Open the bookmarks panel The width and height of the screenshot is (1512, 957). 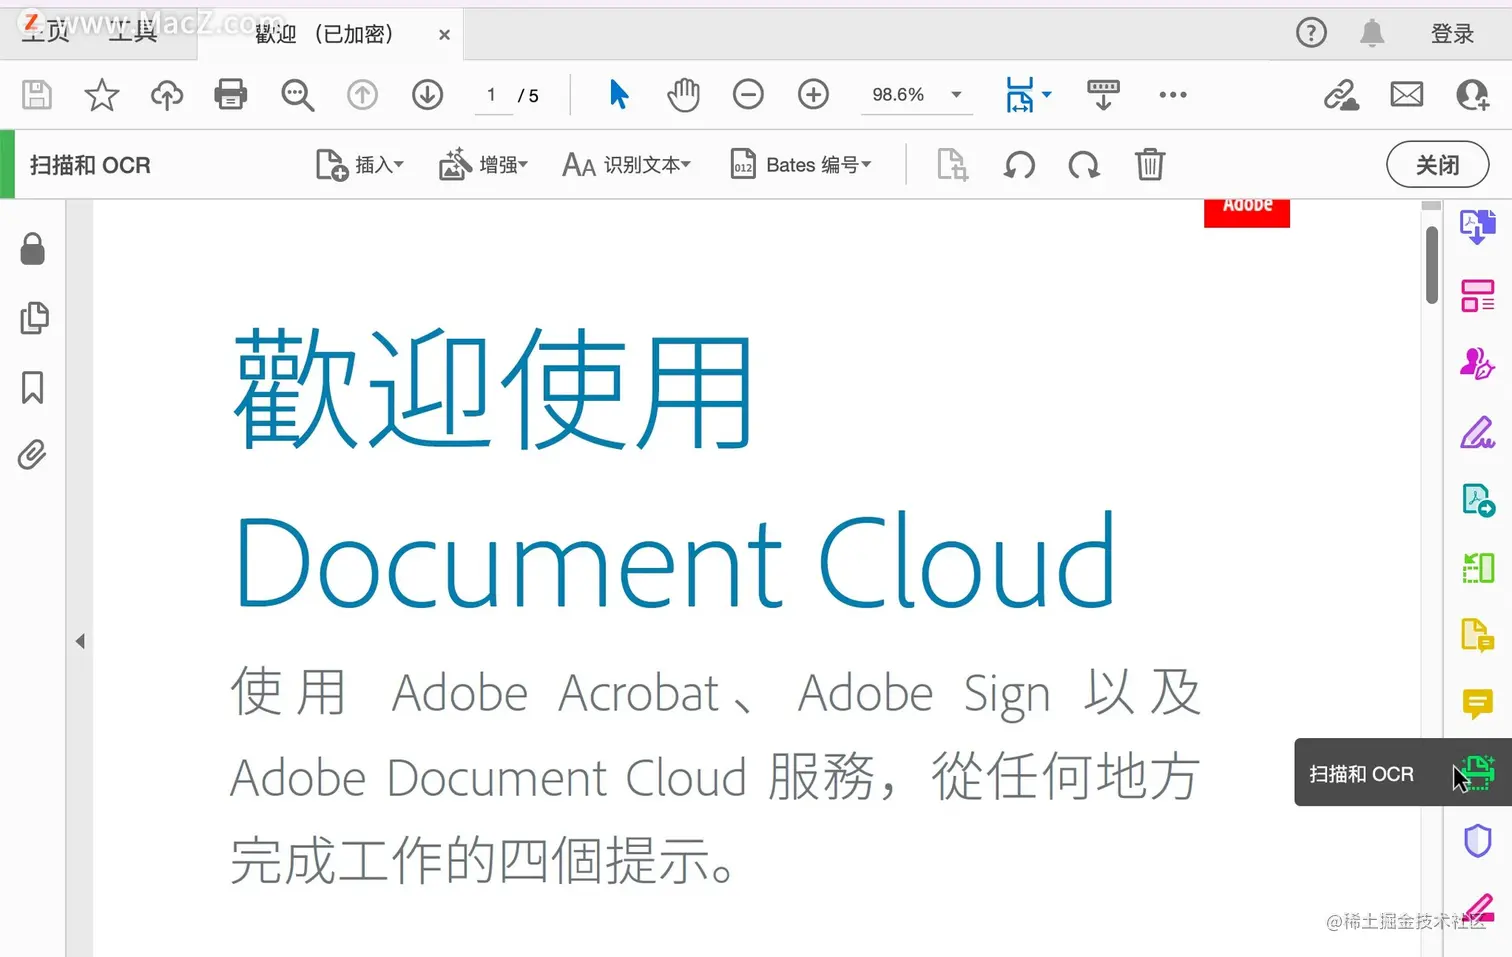[x=33, y=387]
